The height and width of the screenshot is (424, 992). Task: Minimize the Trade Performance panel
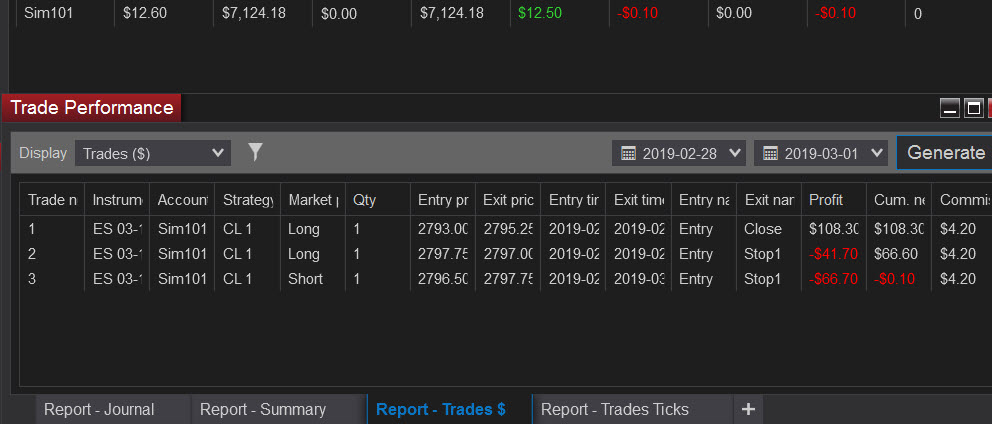[950, 109]
